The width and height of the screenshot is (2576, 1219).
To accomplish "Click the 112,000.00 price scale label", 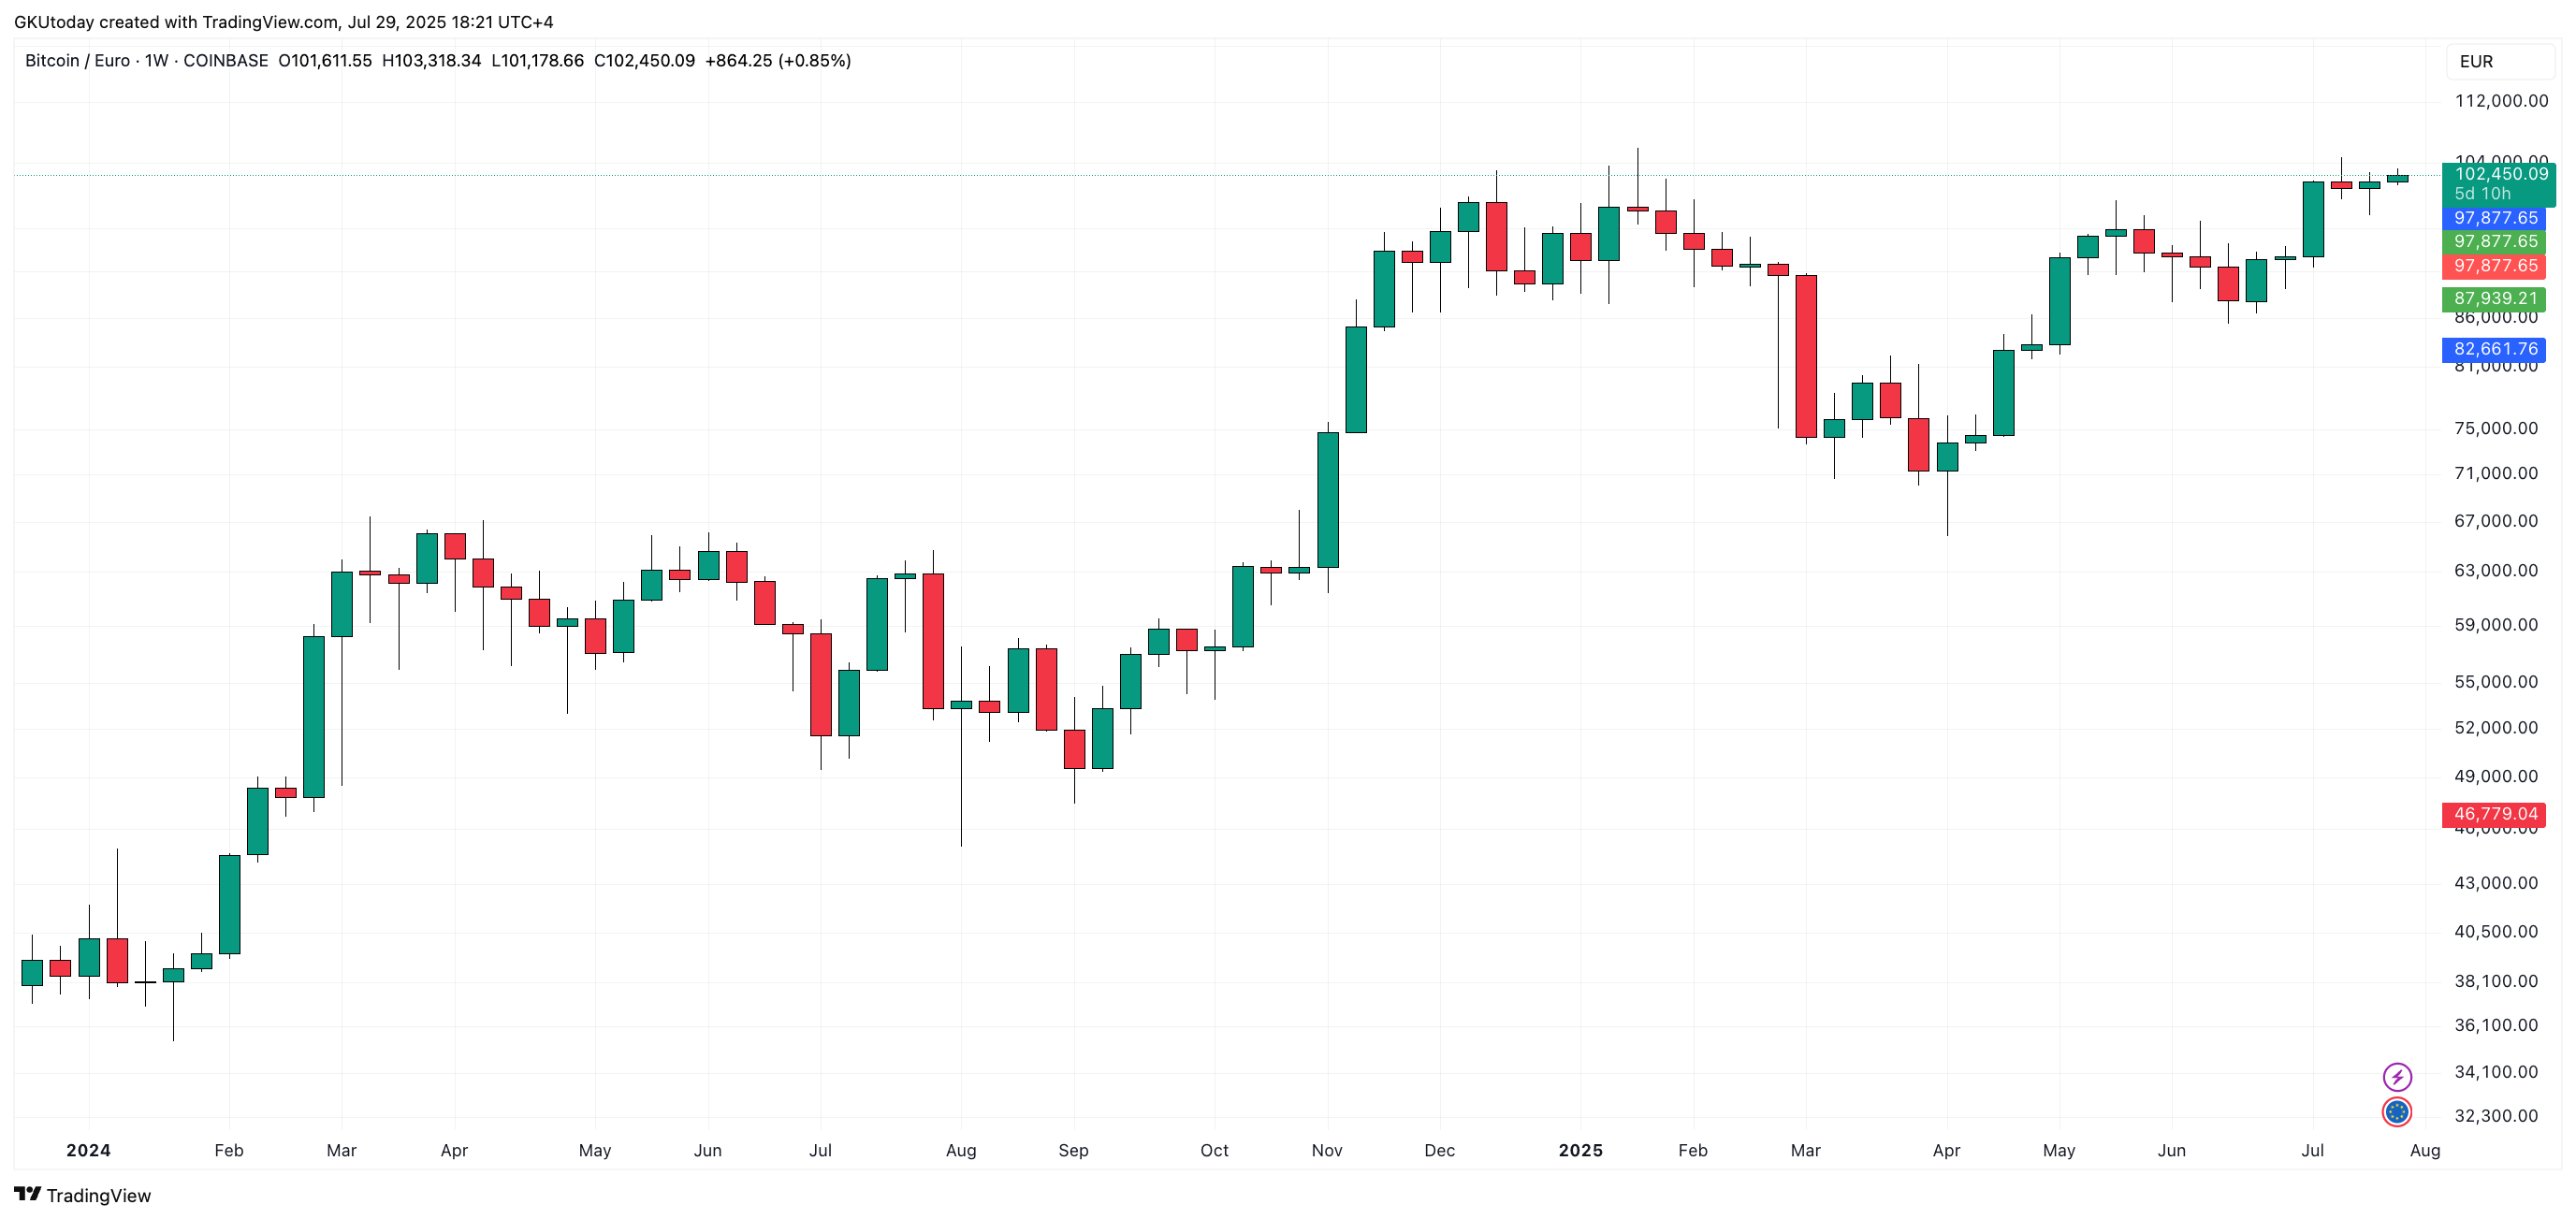I will (x=2501, y=101).
